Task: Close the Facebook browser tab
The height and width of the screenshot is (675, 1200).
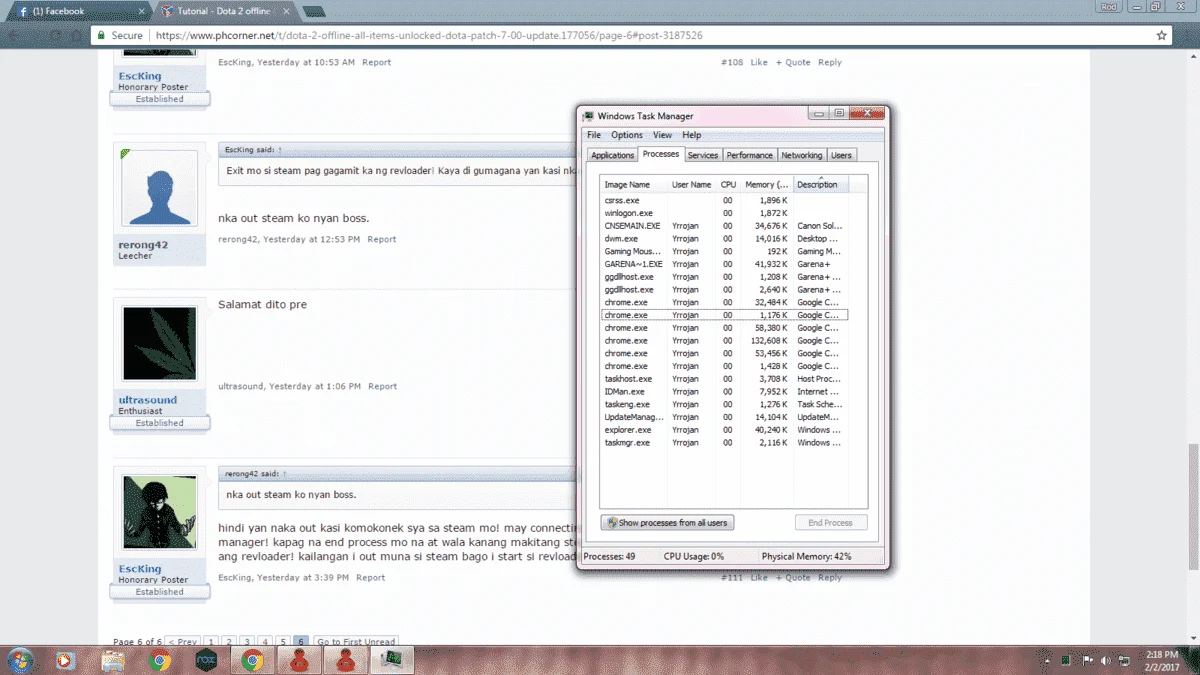Action: point(141,11)
